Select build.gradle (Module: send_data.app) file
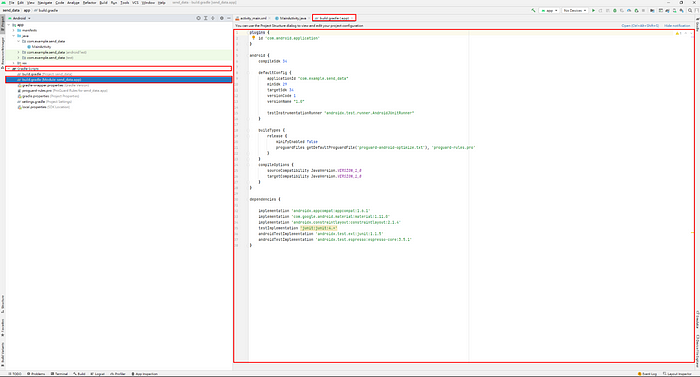Viewport: 700px width, 377px height. point(119,80)
